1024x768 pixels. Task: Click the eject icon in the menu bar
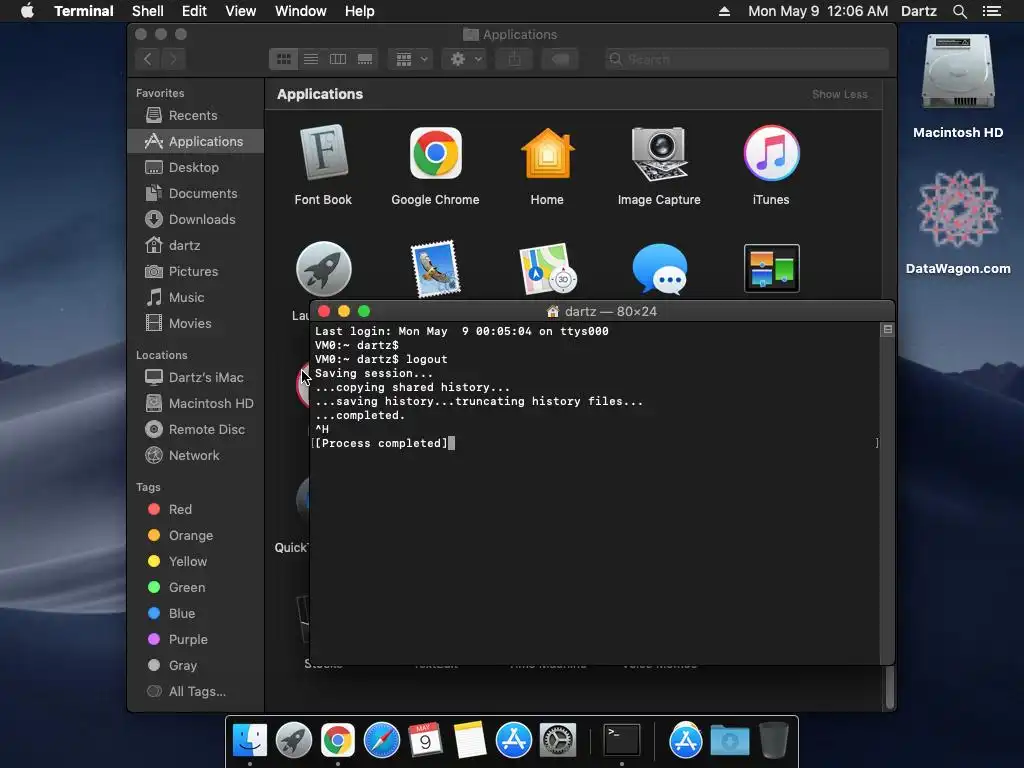724,11
